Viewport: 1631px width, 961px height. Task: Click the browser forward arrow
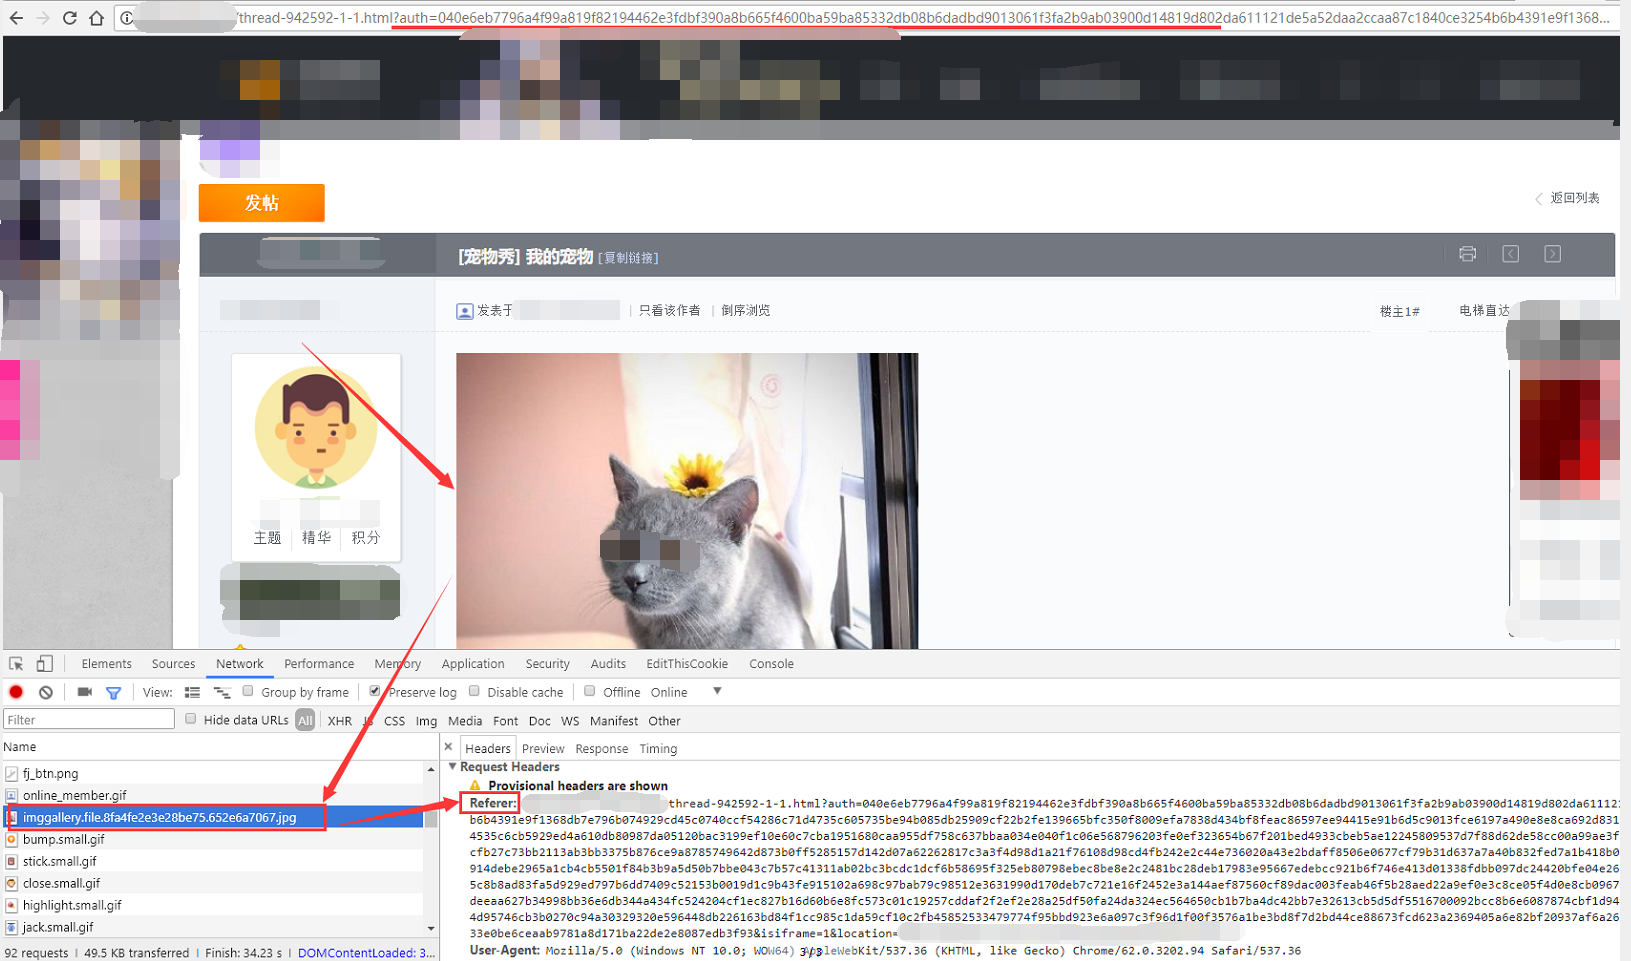click(x=43, y=18)
